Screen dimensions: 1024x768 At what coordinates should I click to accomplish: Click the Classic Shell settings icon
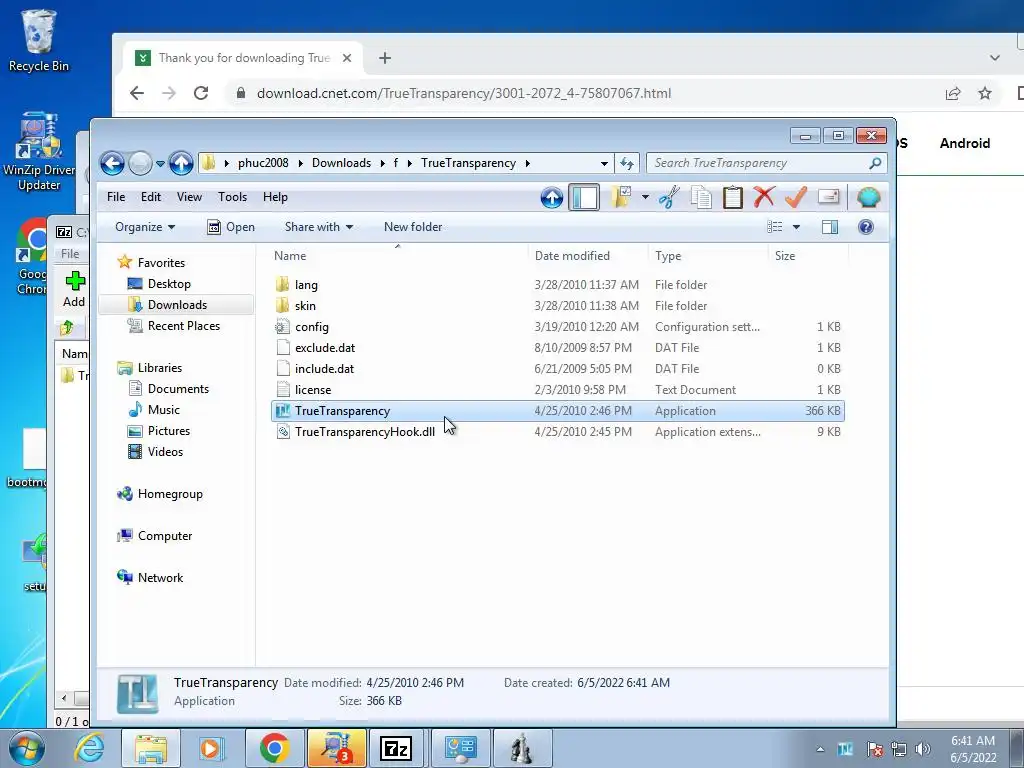tap(869, 197)
